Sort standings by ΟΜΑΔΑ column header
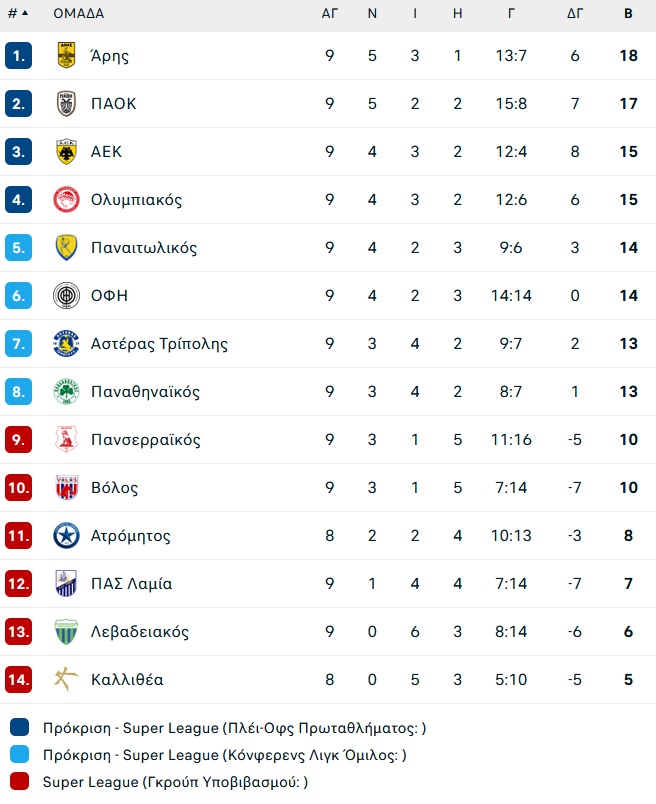Image resolution: width=656 pixels, height=804 pixels. [x=78, y=13]
